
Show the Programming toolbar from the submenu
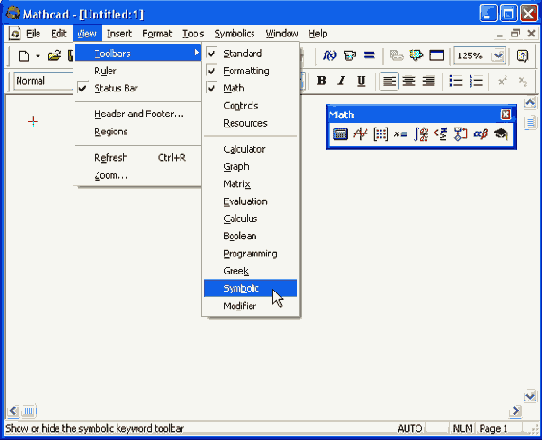point(250,254)
